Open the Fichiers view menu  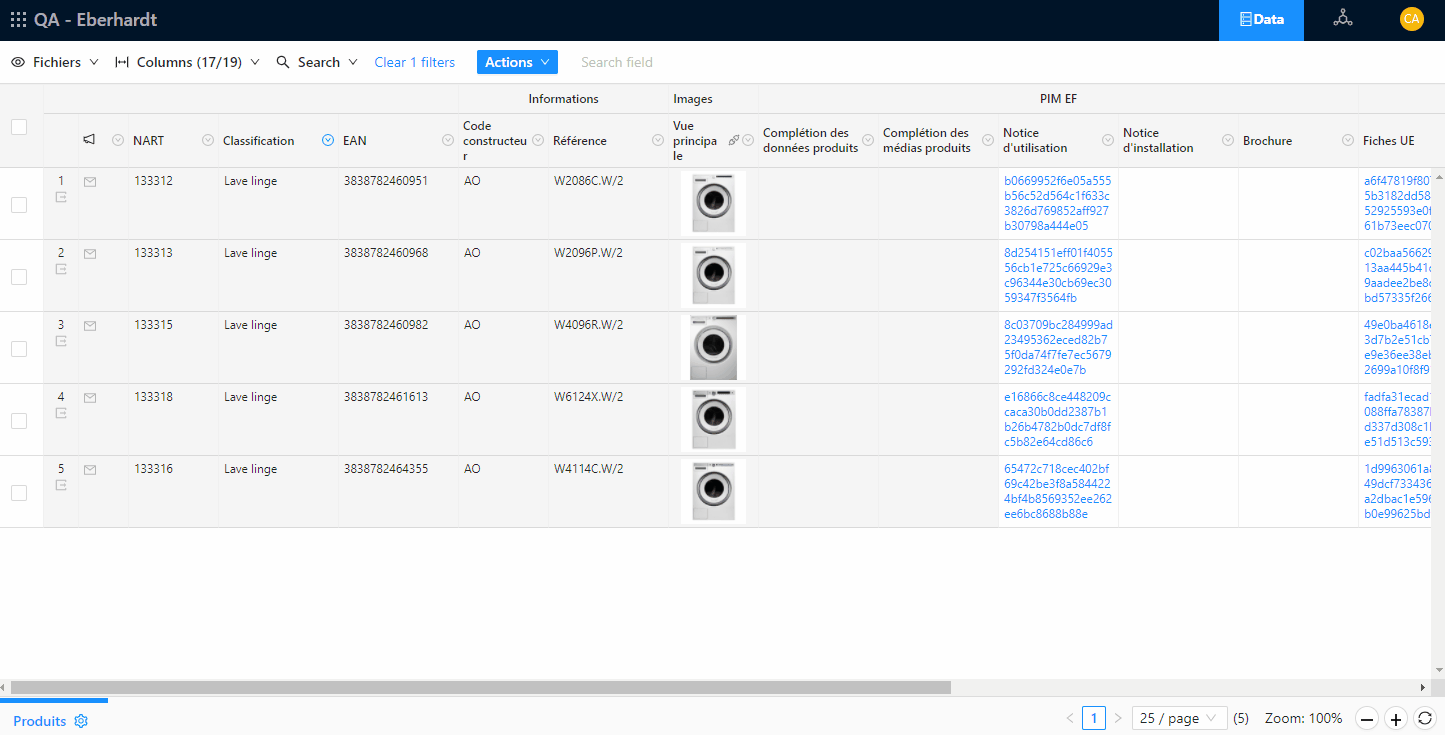coord(55,62)
